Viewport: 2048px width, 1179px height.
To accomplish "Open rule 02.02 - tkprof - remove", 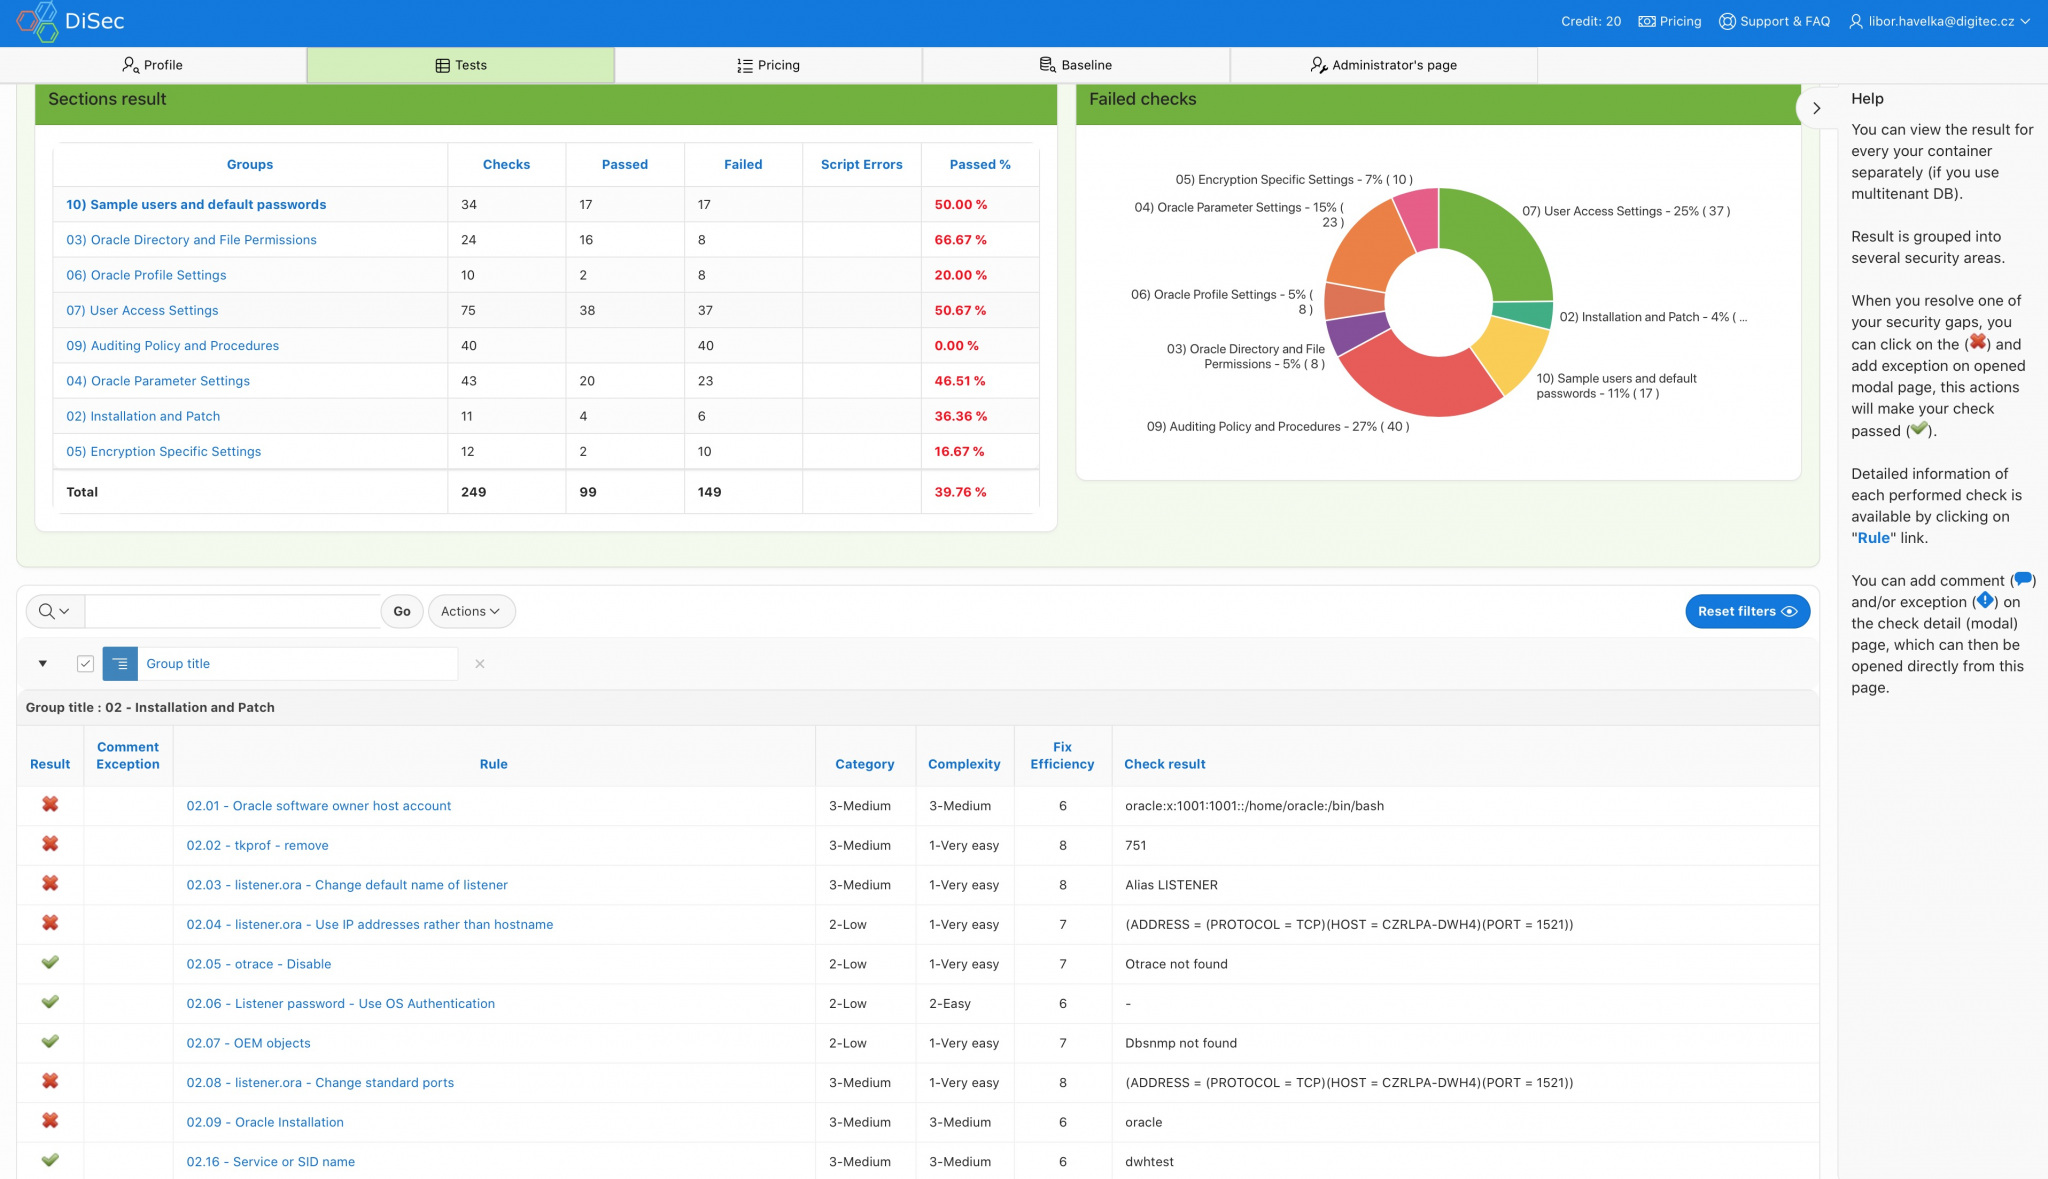I will coord(257,845).
